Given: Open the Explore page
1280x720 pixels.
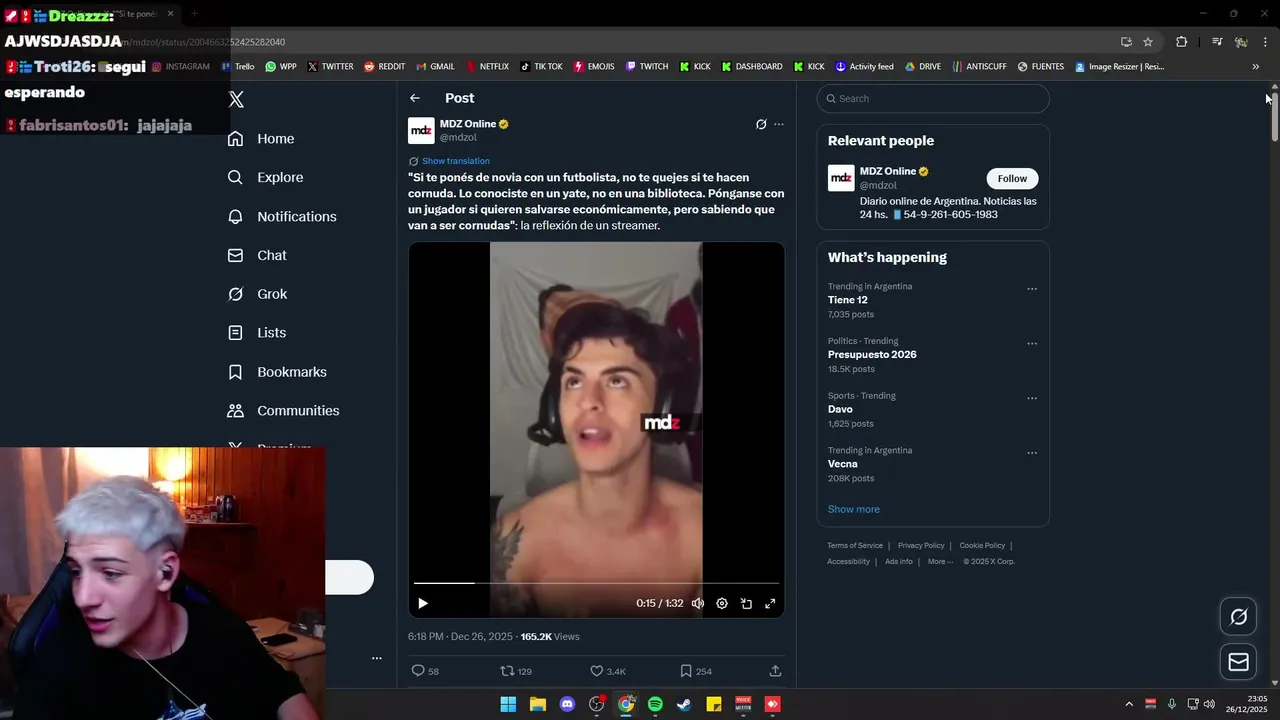Looking at the screenshot, I should [x=266, y=178].
